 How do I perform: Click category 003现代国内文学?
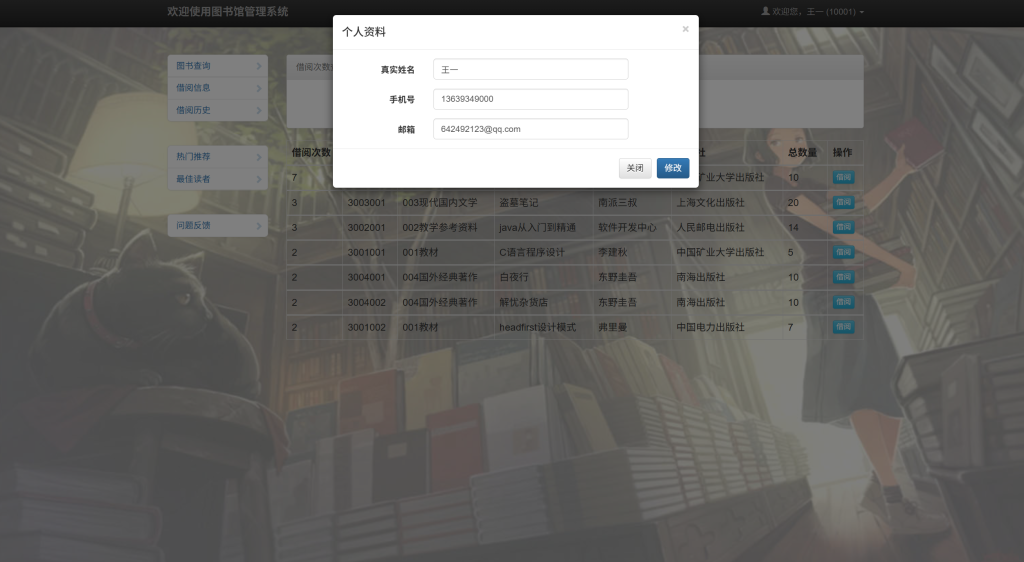440,202
